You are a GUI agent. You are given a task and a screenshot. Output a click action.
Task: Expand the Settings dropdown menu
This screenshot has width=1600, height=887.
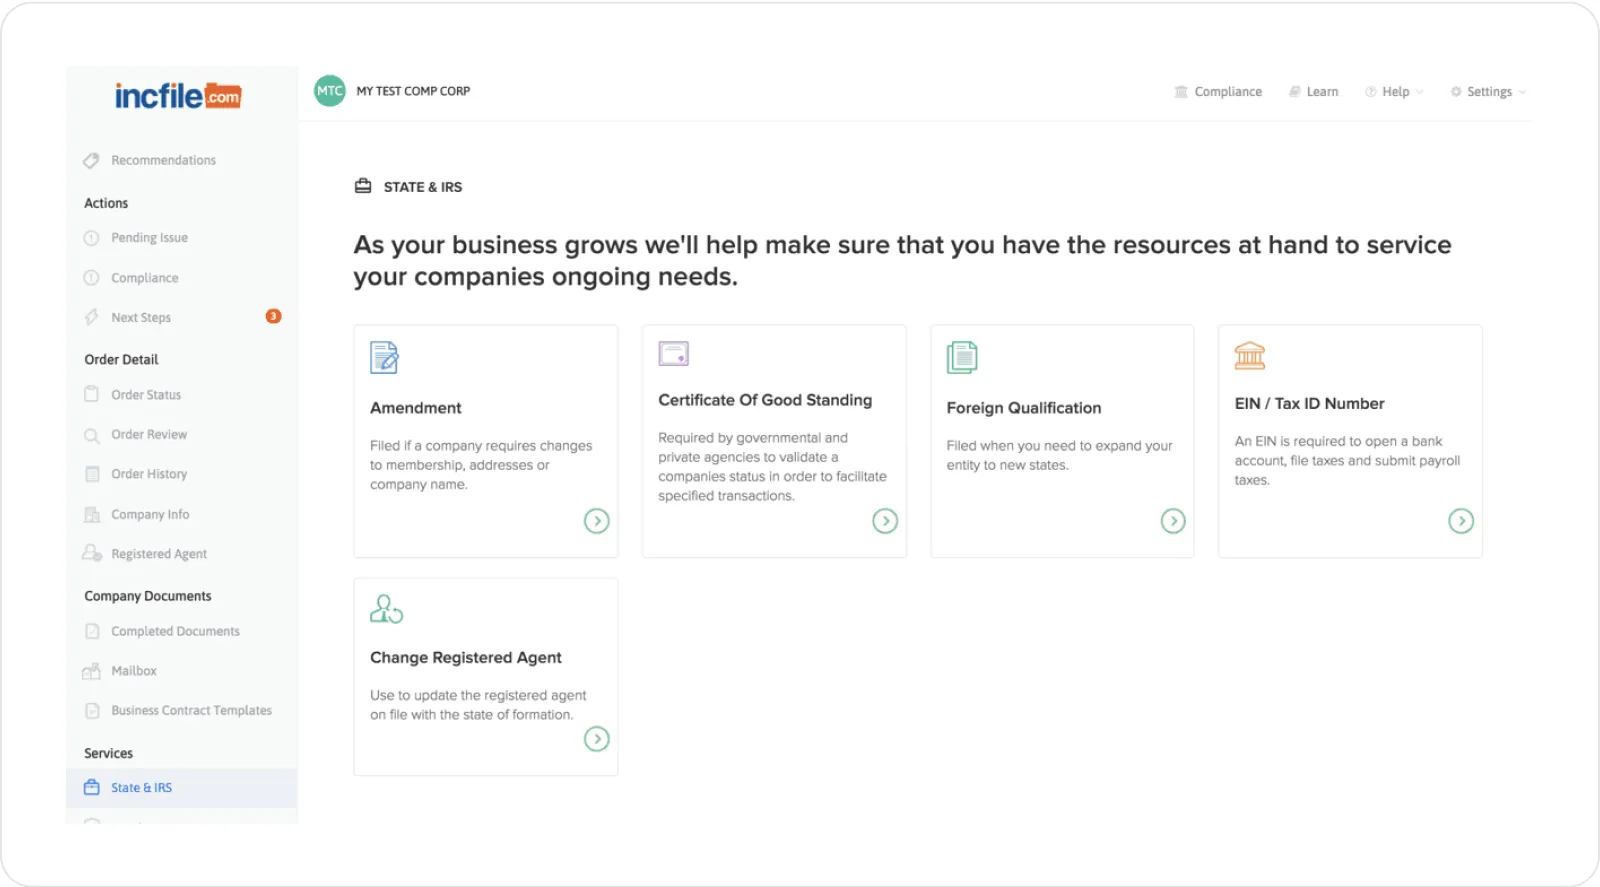1488,92
